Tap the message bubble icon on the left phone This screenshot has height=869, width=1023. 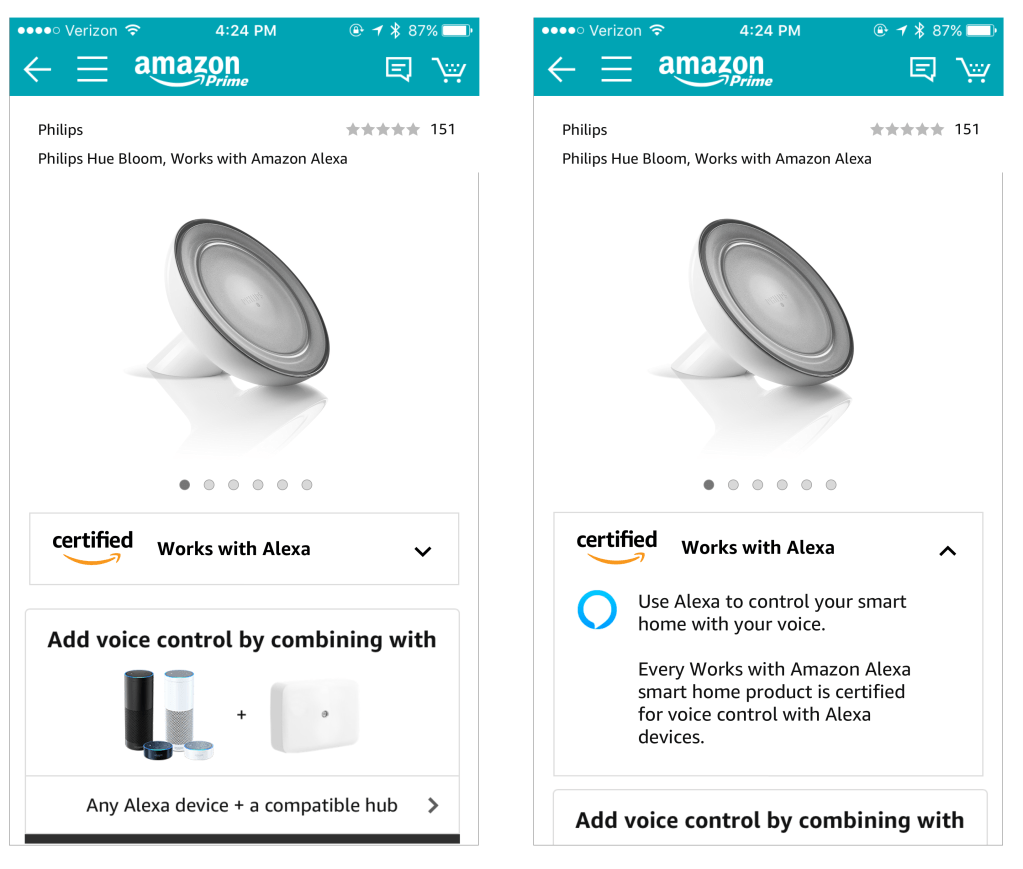click(x=398, y=69)
